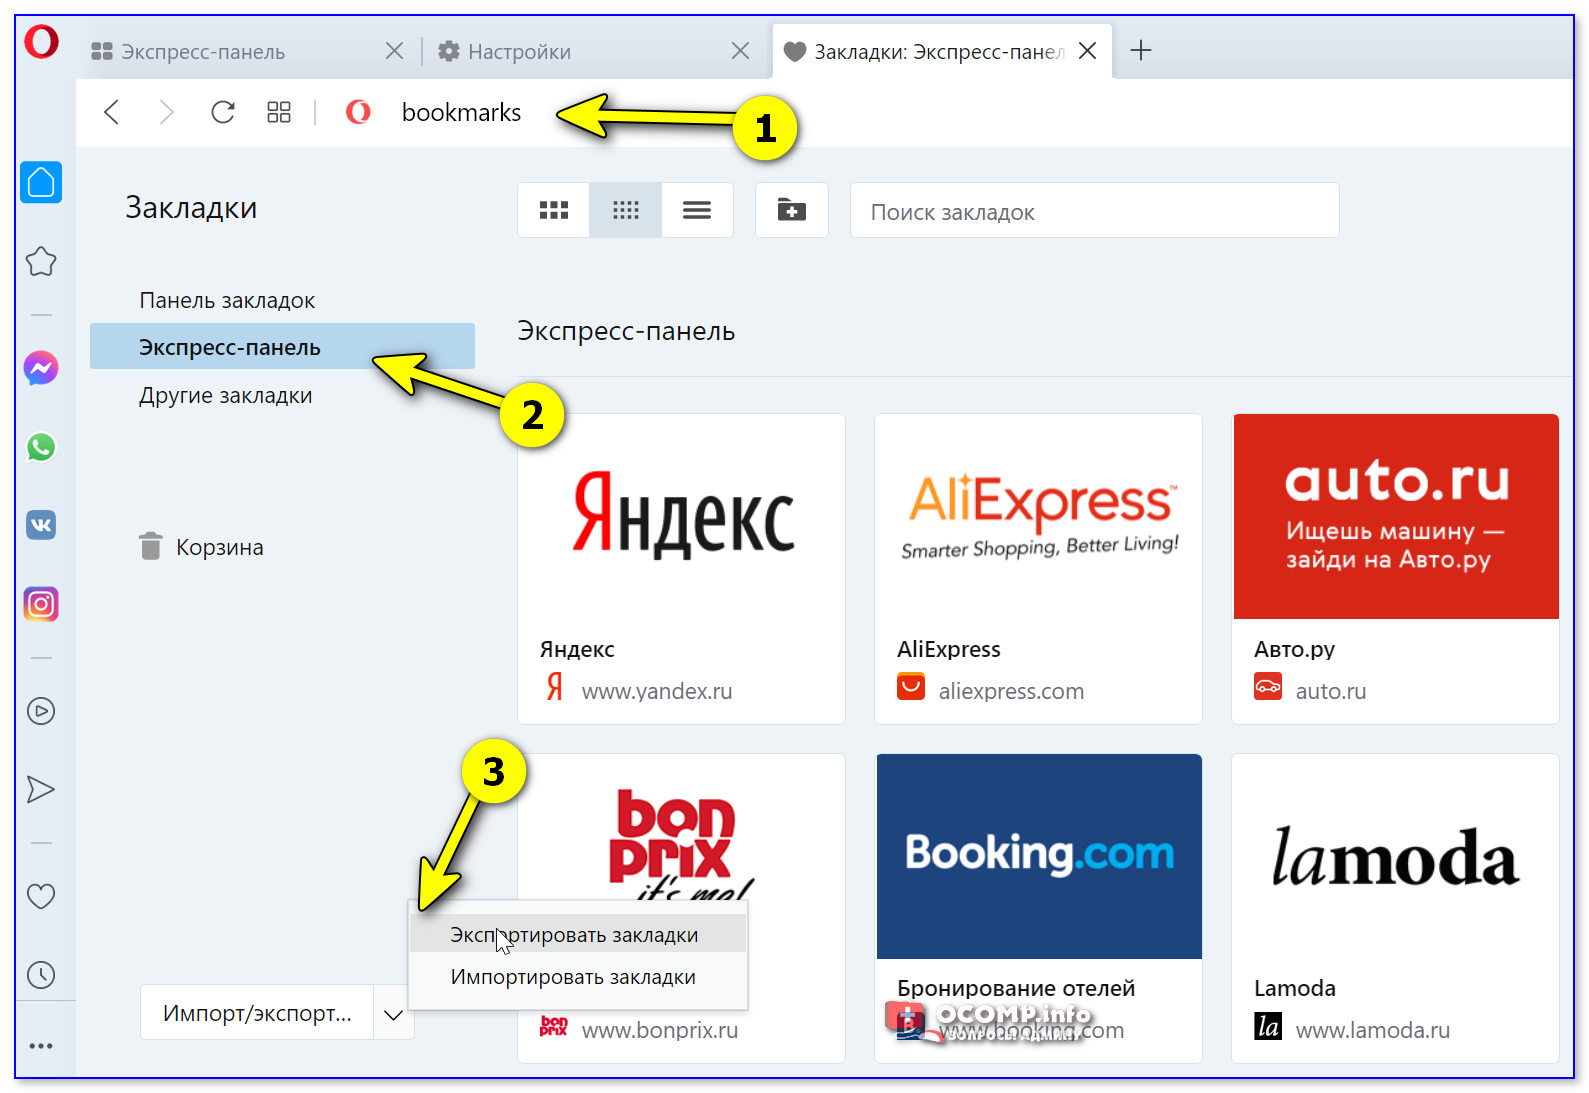Select Экспресс-панель folder in the left folder list
Viewport: 1589px width, 1093px height.
coord(282,347)
